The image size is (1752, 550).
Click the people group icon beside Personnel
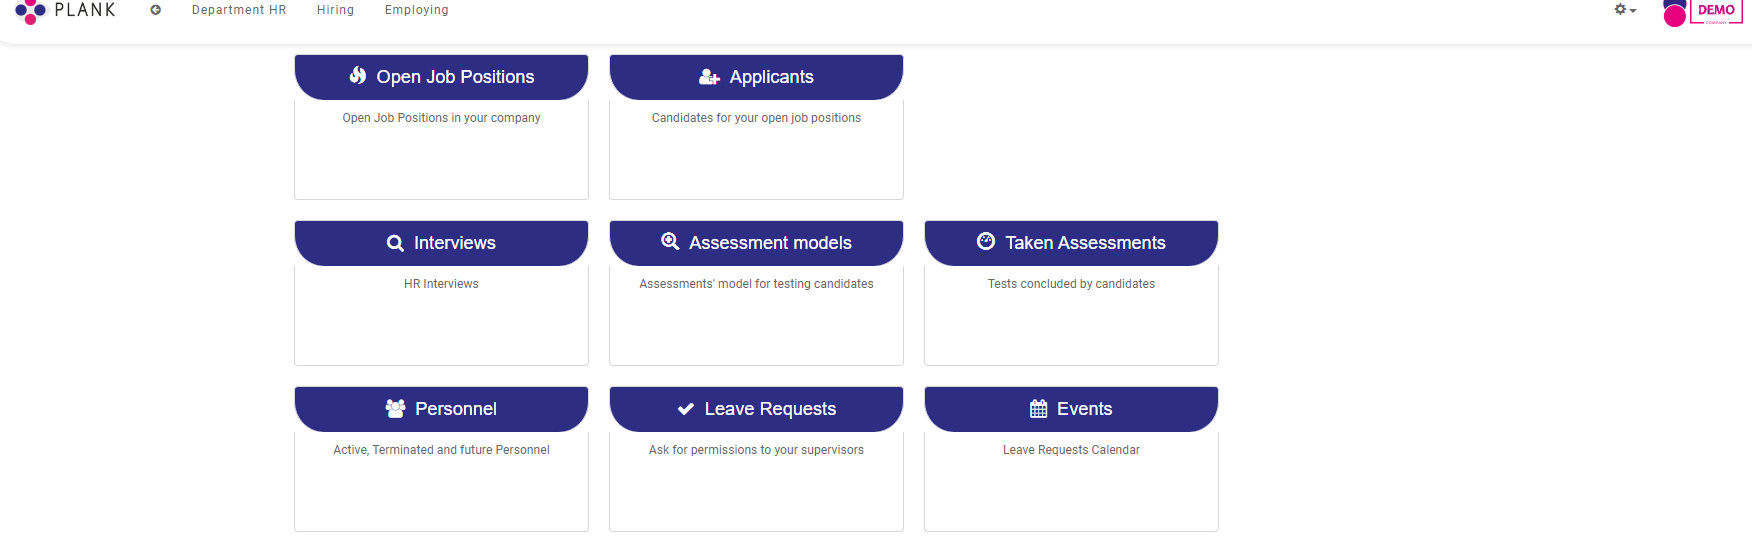(395, 409)
